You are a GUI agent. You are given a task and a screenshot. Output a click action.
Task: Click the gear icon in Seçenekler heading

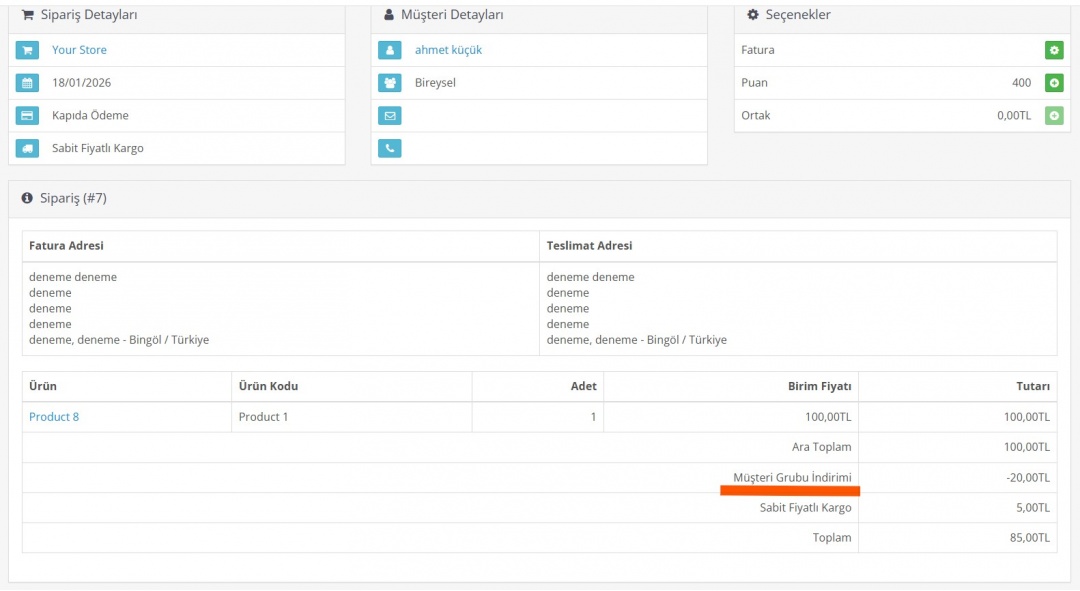click(753, 15)
